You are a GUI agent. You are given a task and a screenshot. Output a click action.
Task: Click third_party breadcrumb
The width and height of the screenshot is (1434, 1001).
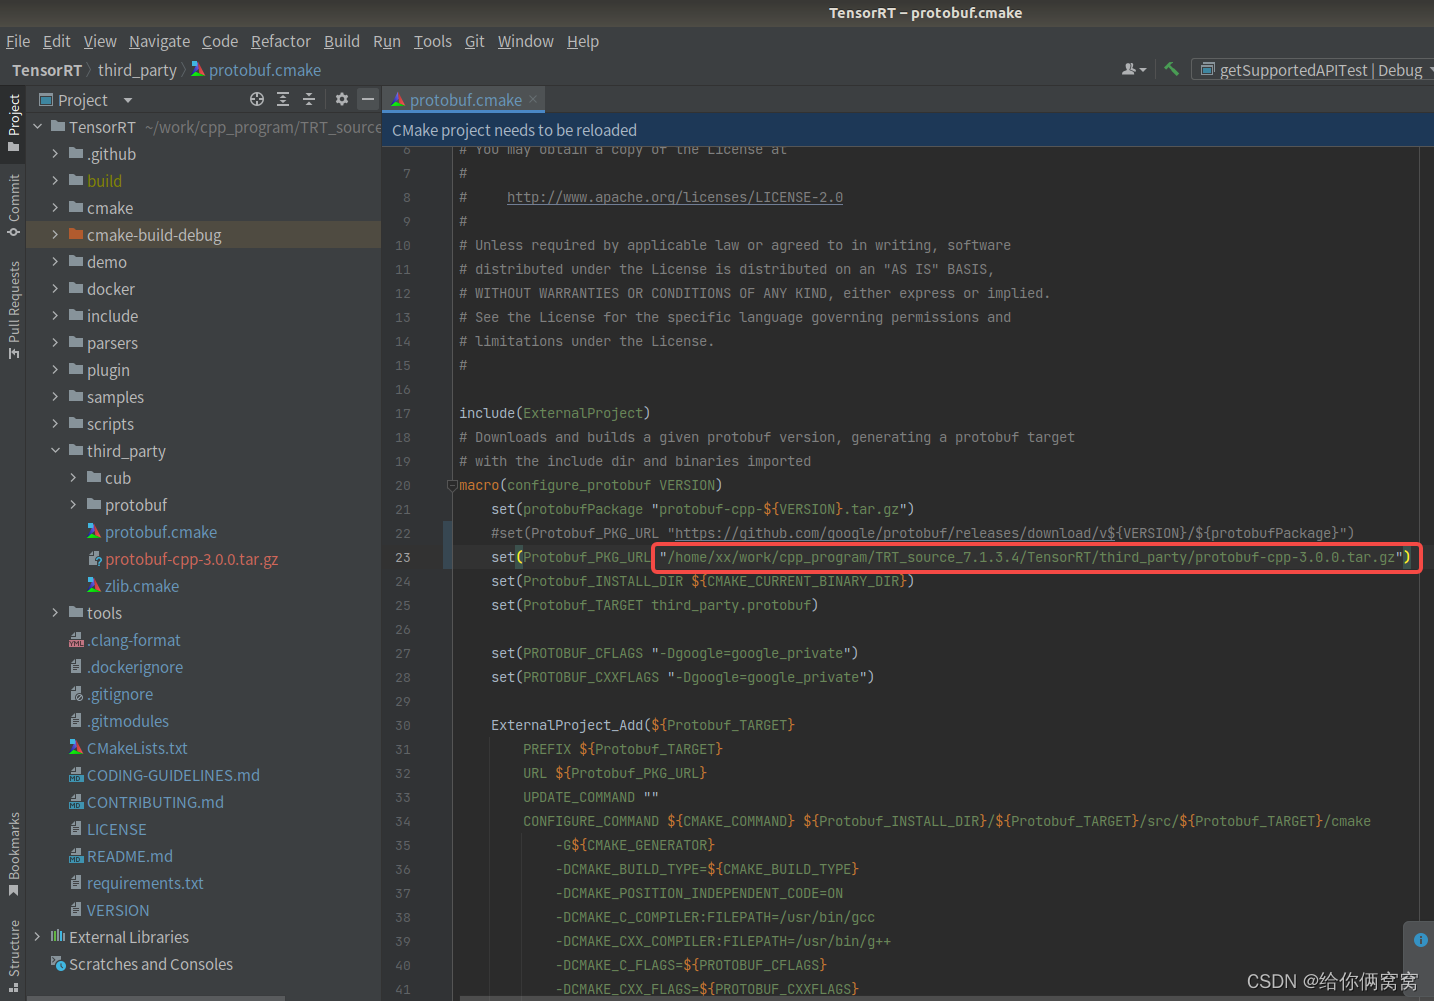pos(137,70)
